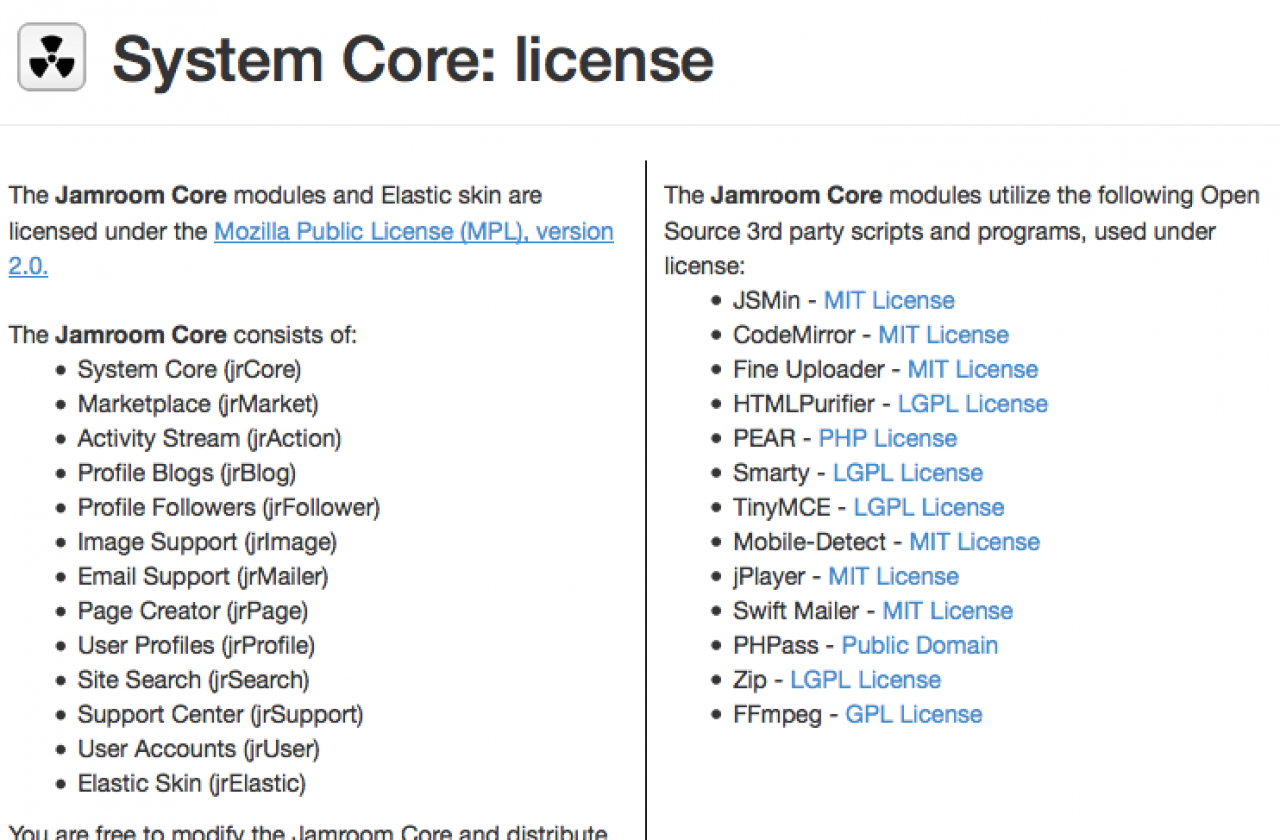Follow Fine Uploader MIT License link

tap(972, 370)
